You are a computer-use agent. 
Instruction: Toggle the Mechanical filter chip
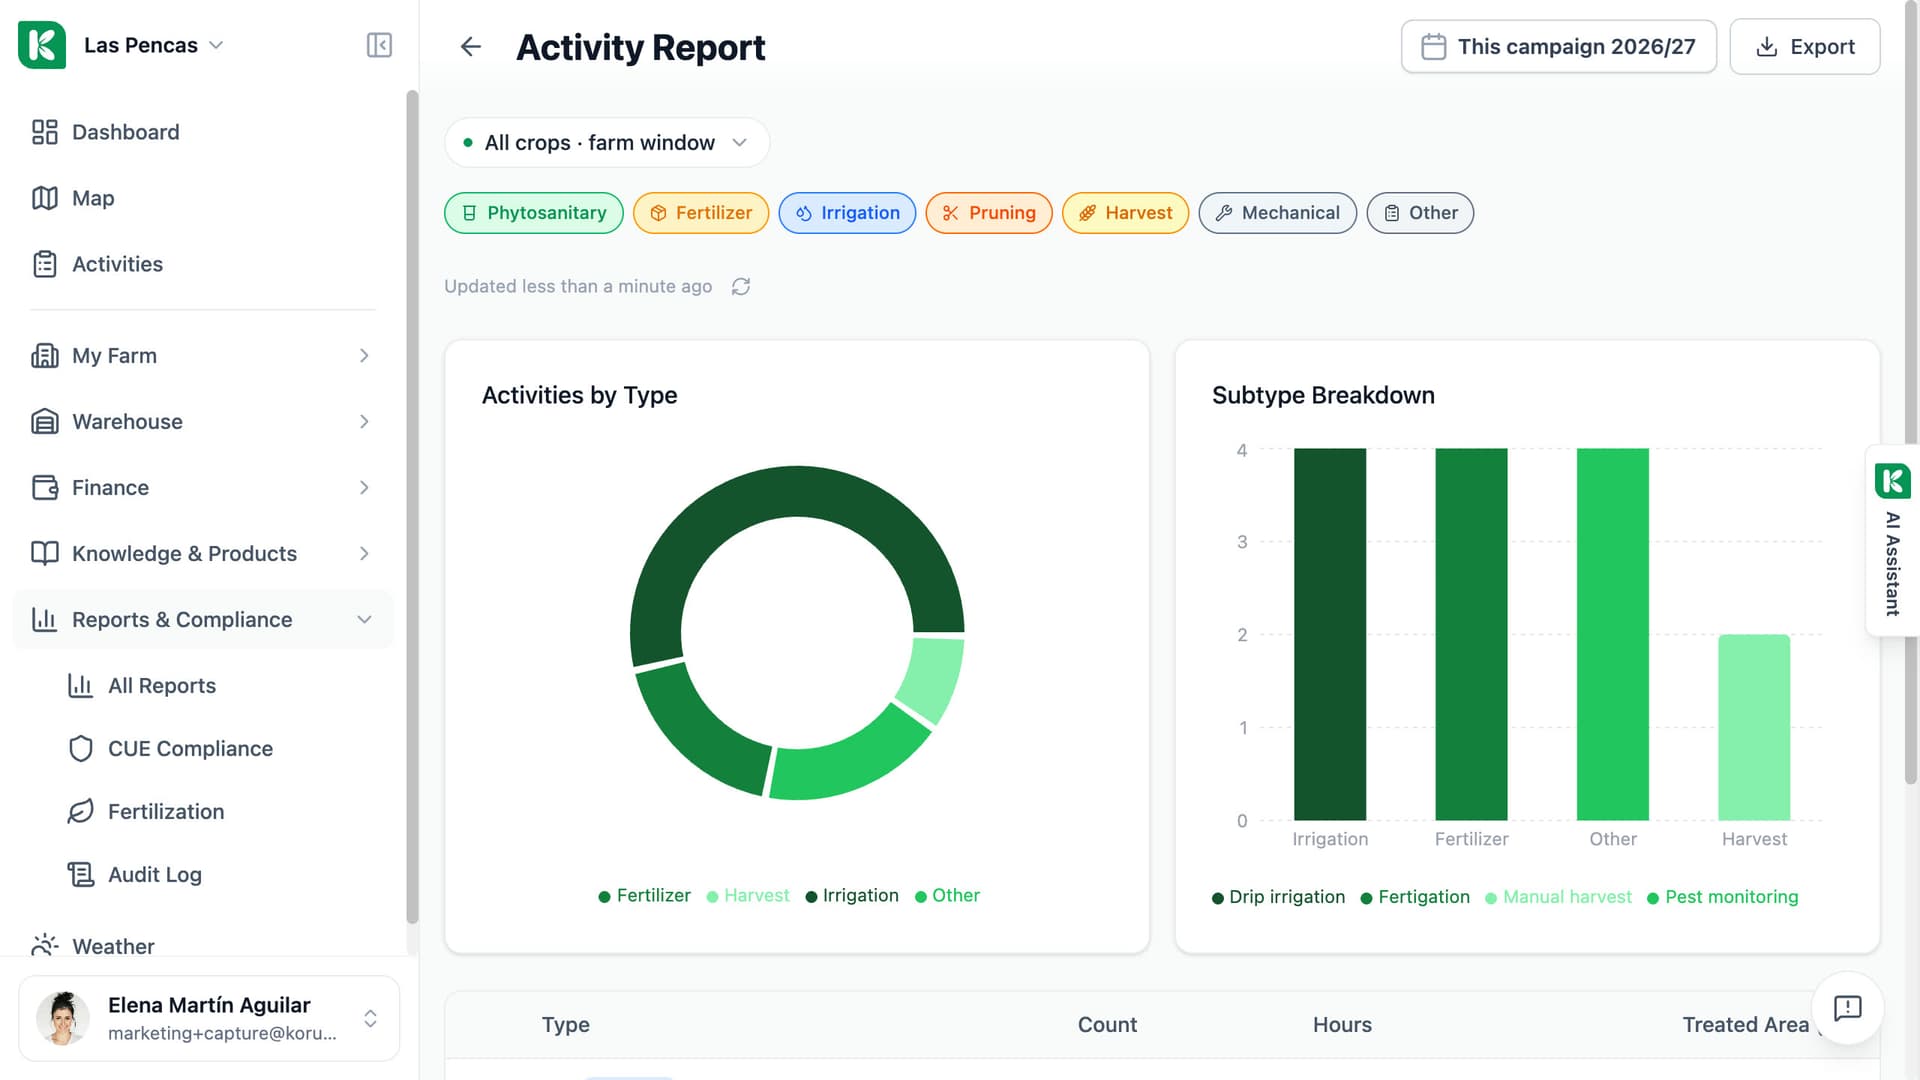(x=1277, y=213)
